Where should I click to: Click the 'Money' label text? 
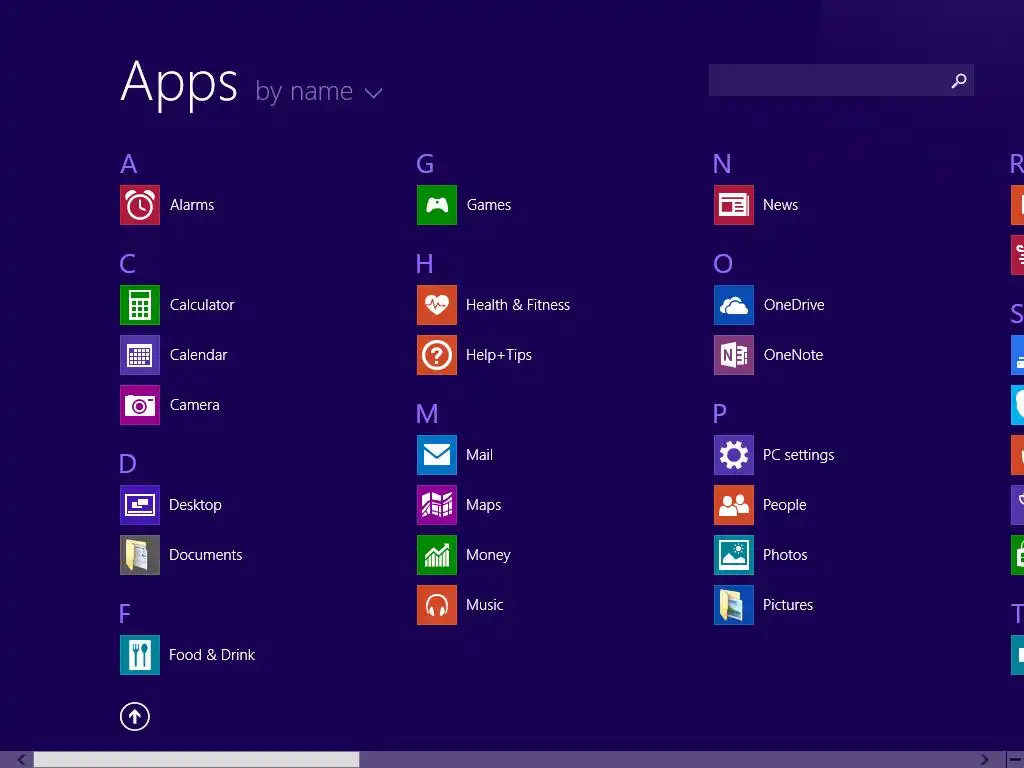point(488,555)
